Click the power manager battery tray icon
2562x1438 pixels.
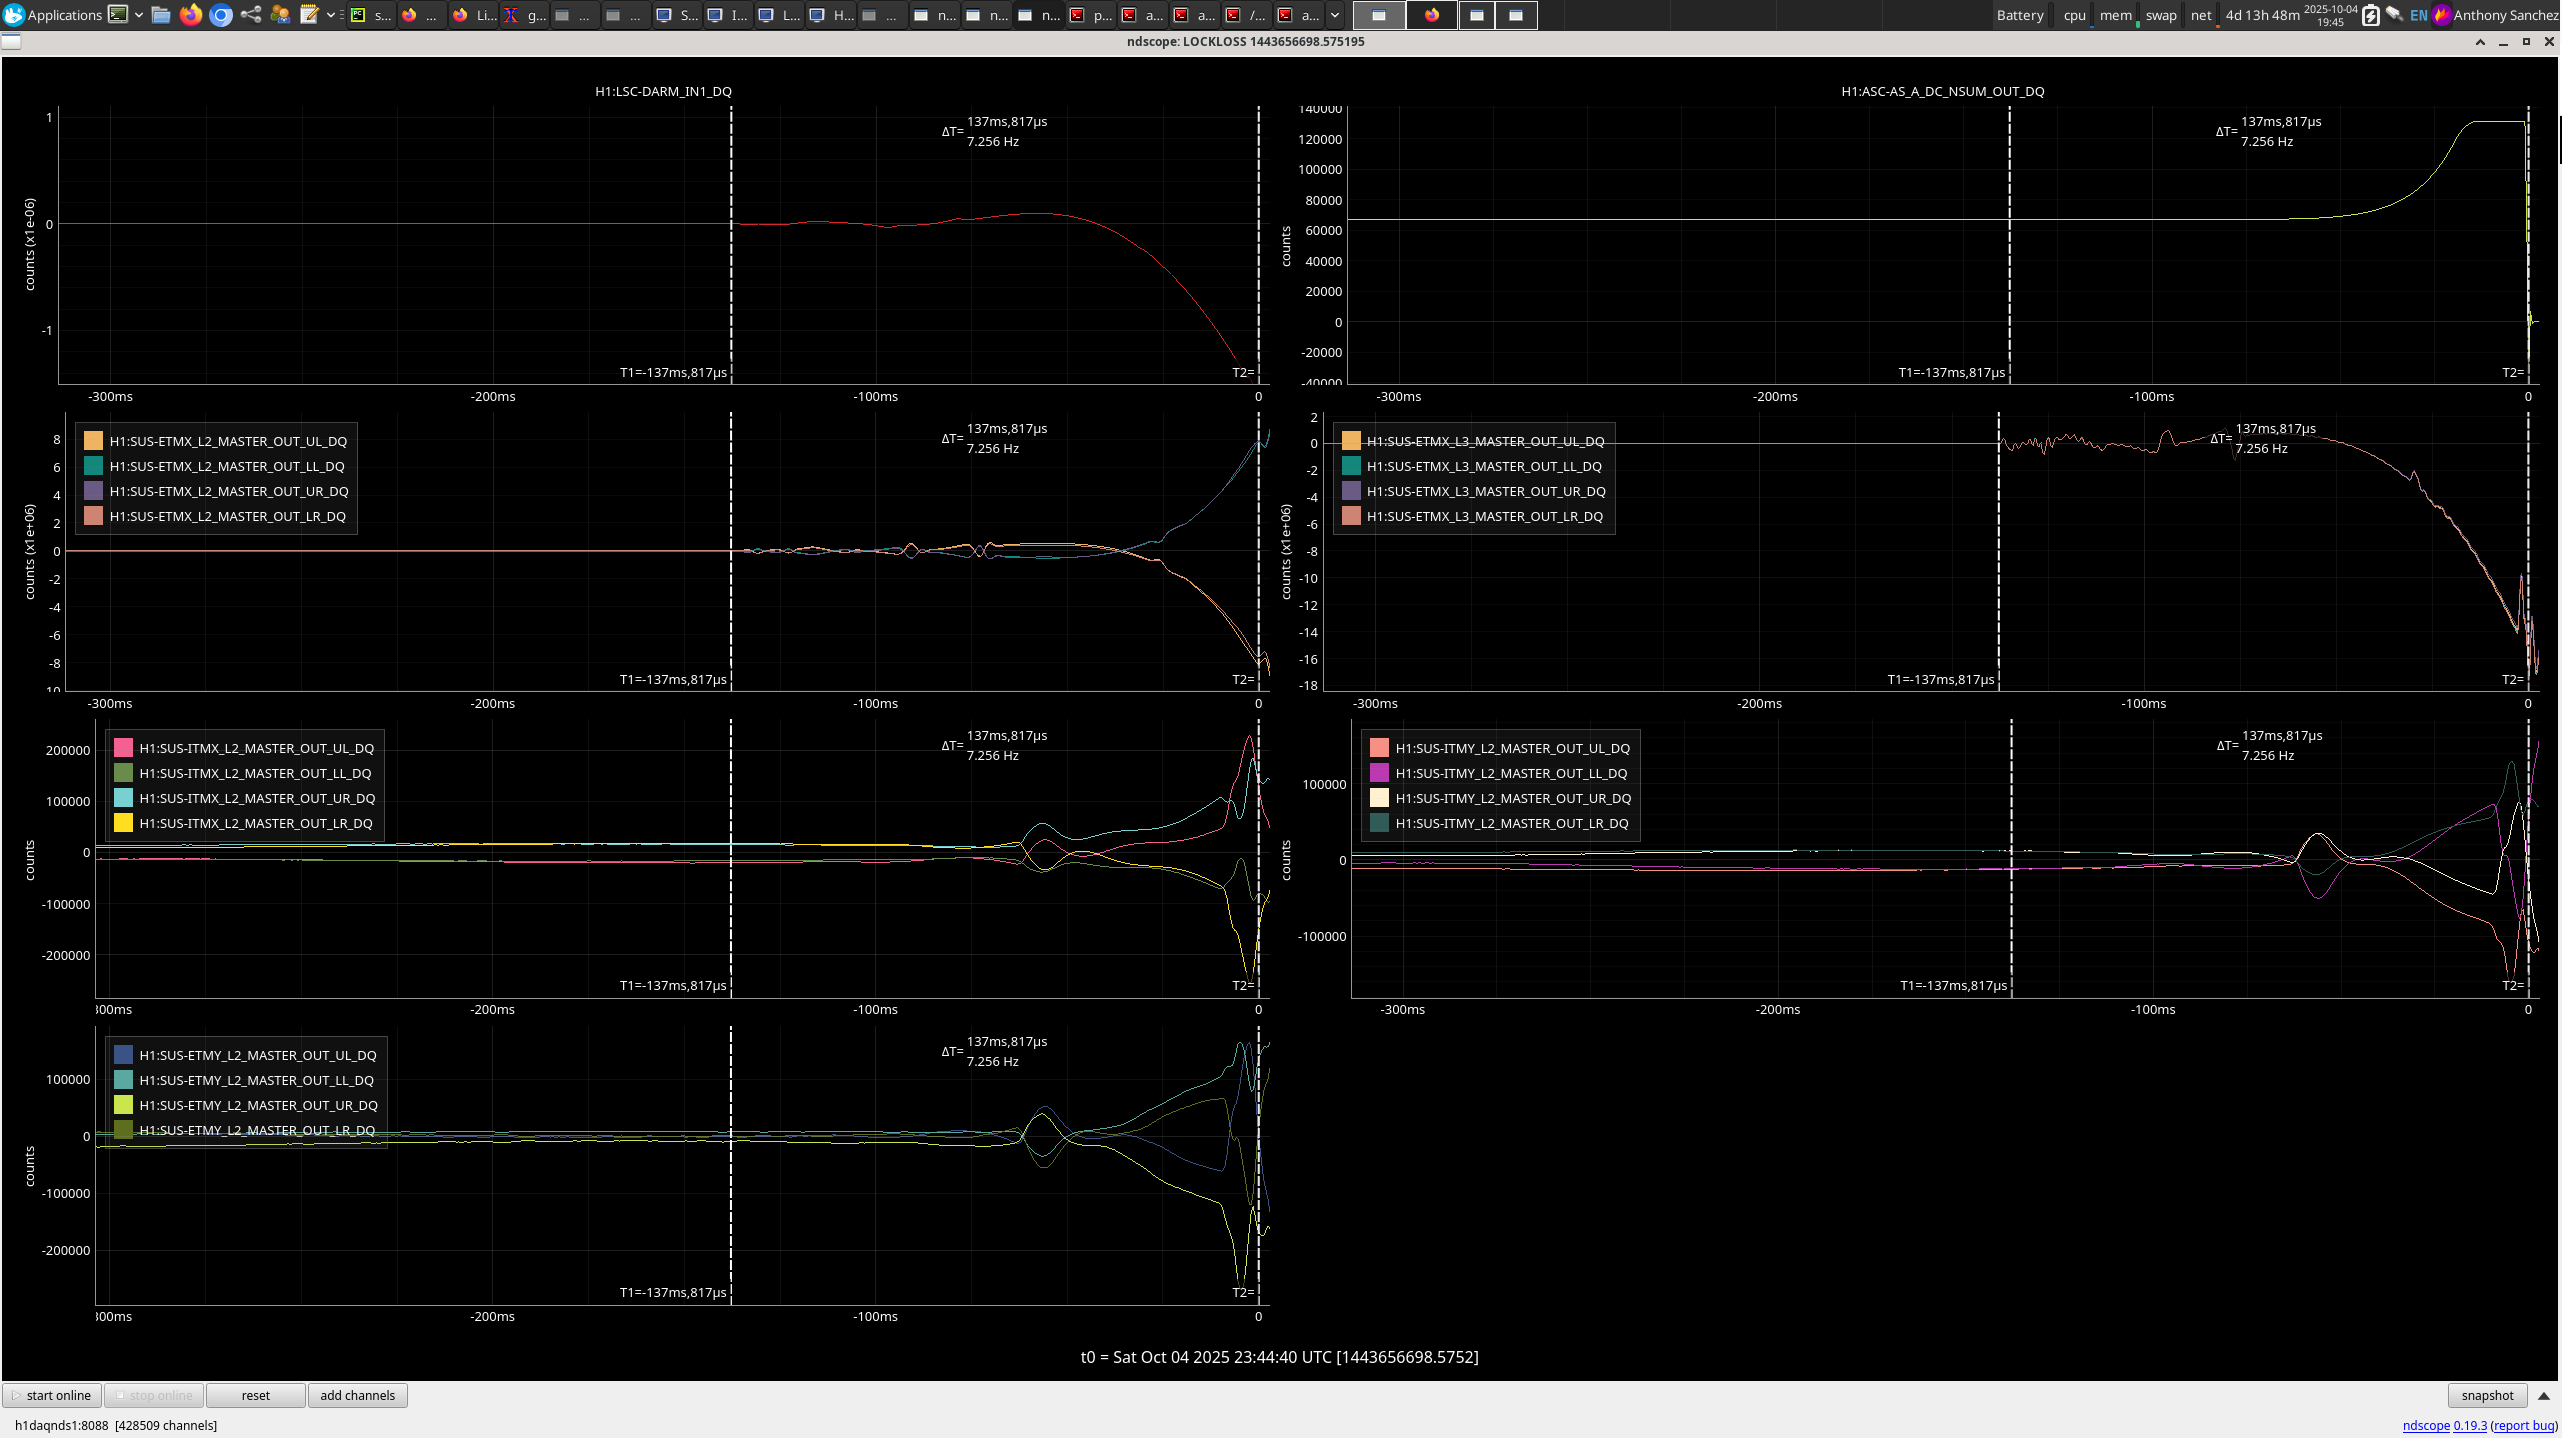[2370, 15]
